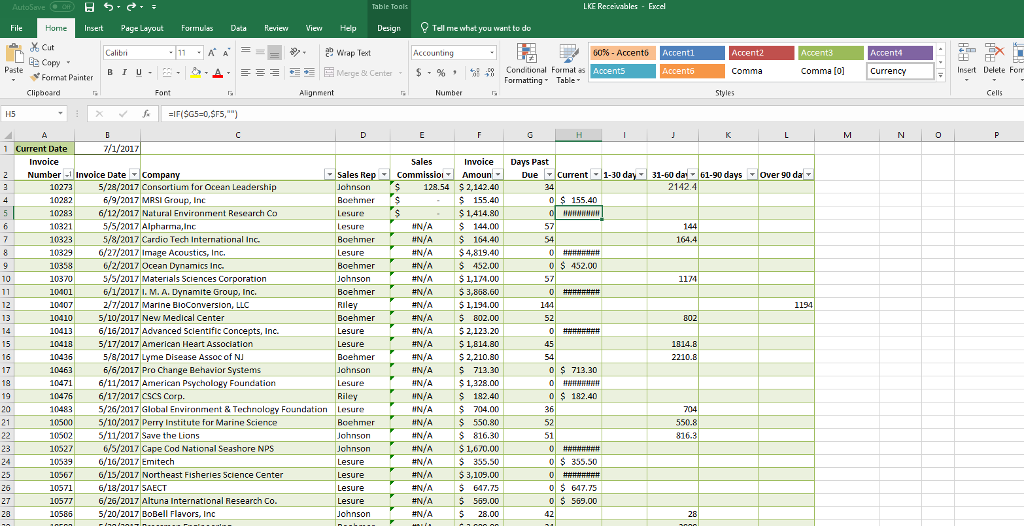Click the fx Insert Function icon
The image size is (1024, 526).
click(146, 114)
